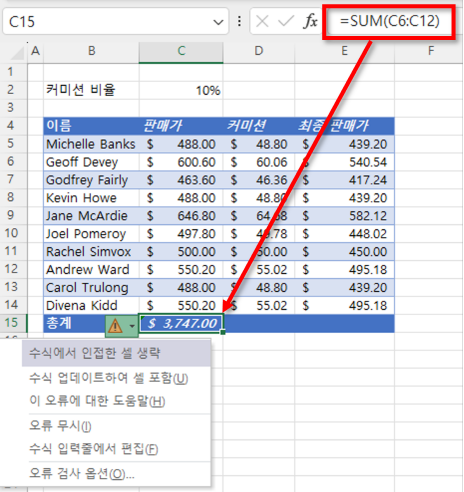Click the formula bar with =SUM(C6:C12)
The image size is (464, 492).
389,21
